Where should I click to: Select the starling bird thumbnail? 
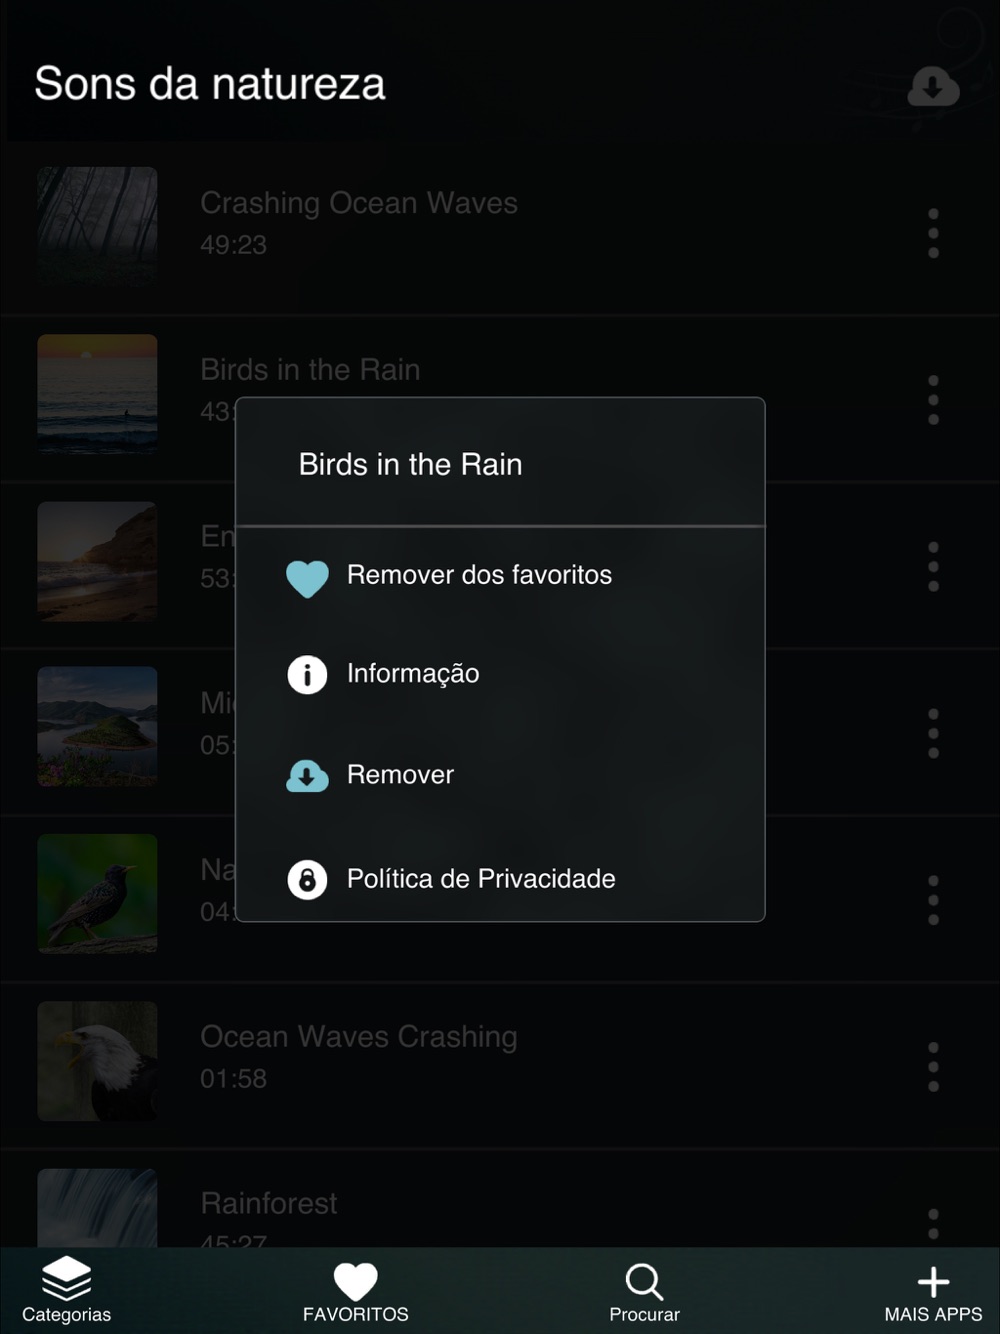click(x=97, y=894)
